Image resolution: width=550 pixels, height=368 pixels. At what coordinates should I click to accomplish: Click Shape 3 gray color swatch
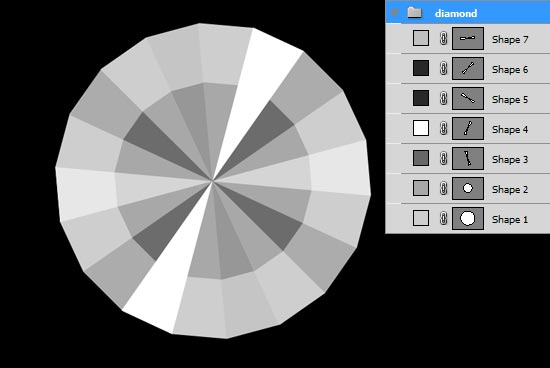click(421, 158)
